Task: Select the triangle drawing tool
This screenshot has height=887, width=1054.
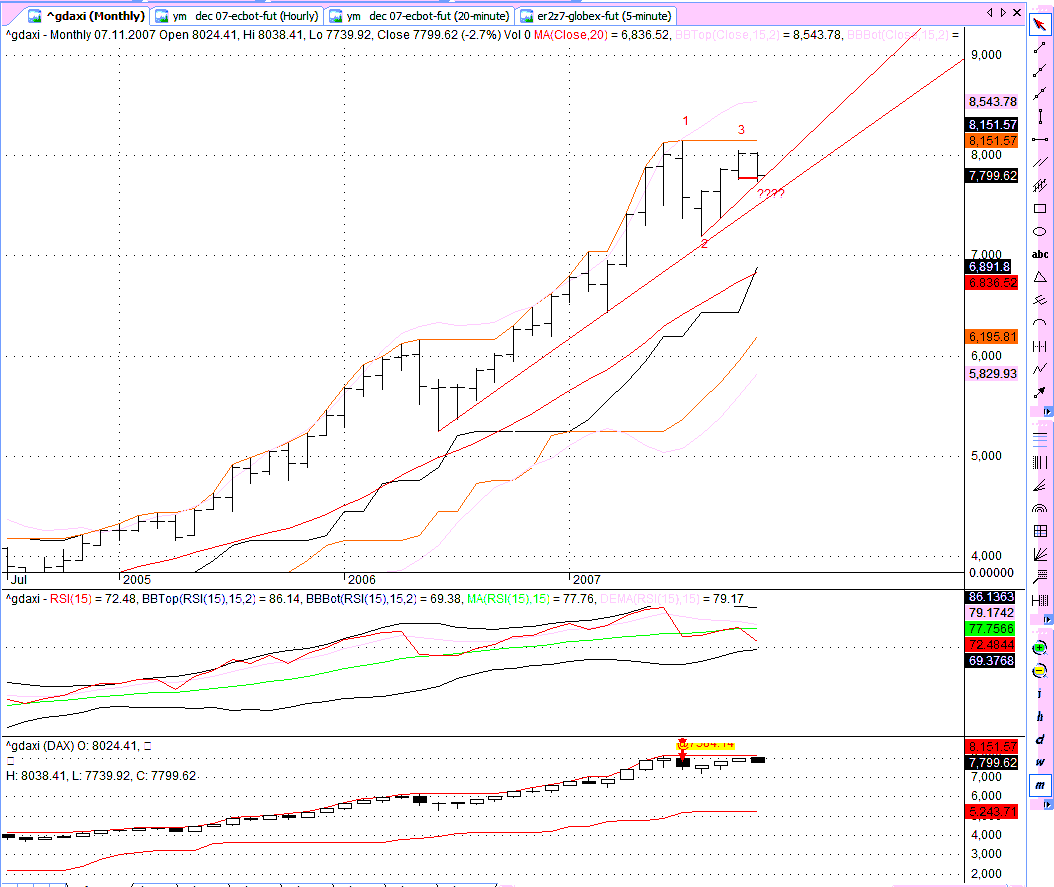Action: click(x=1040, y=277)
